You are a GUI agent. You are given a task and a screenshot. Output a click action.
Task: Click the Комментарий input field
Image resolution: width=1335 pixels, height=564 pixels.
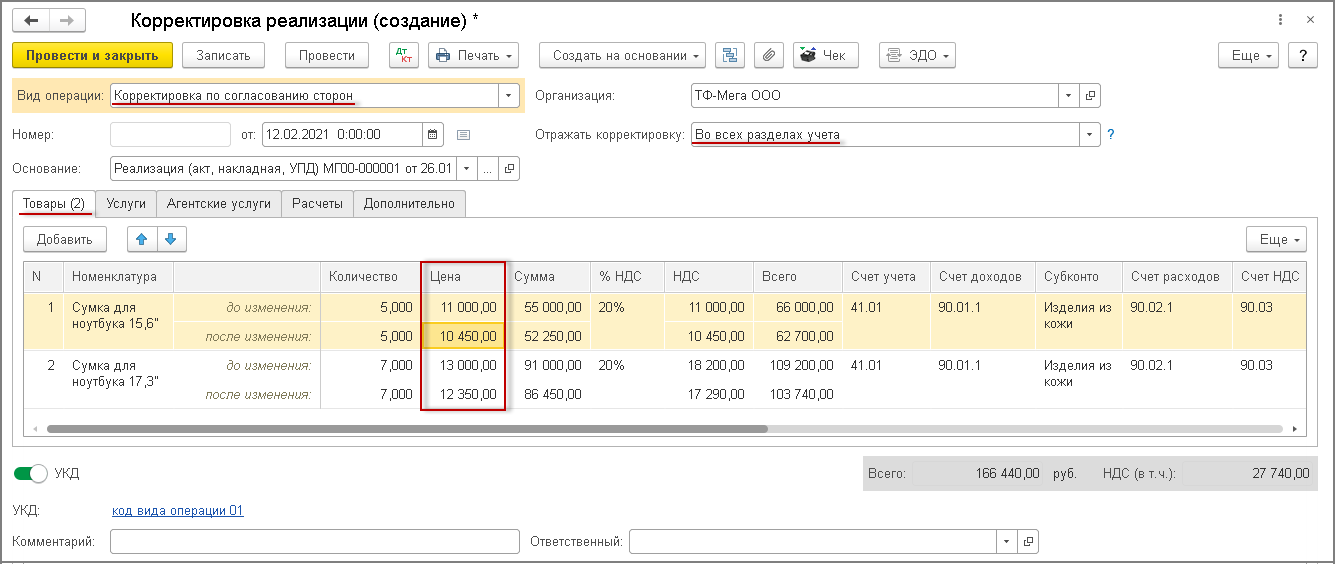315,542
